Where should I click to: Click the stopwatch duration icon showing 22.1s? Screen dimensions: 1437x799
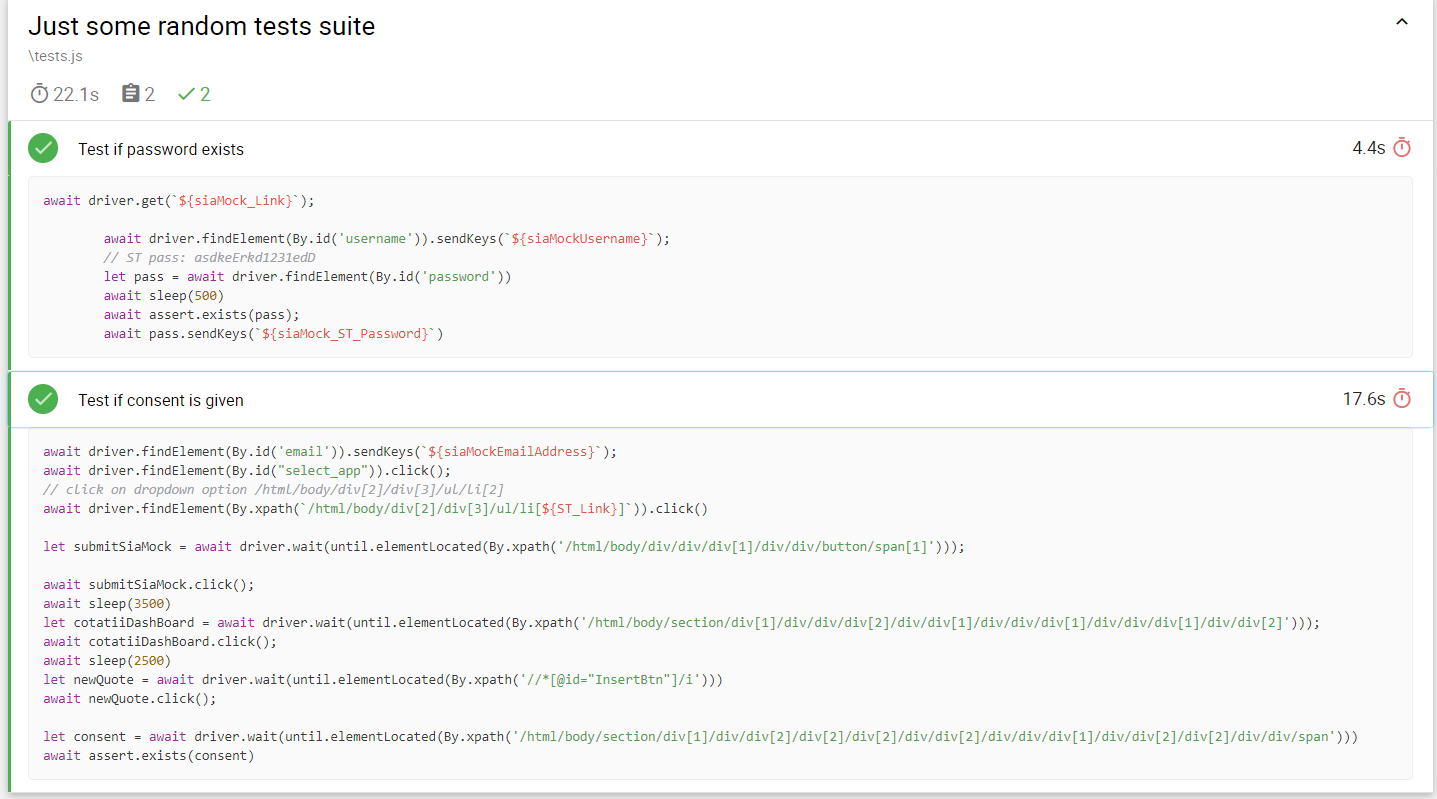38,93
